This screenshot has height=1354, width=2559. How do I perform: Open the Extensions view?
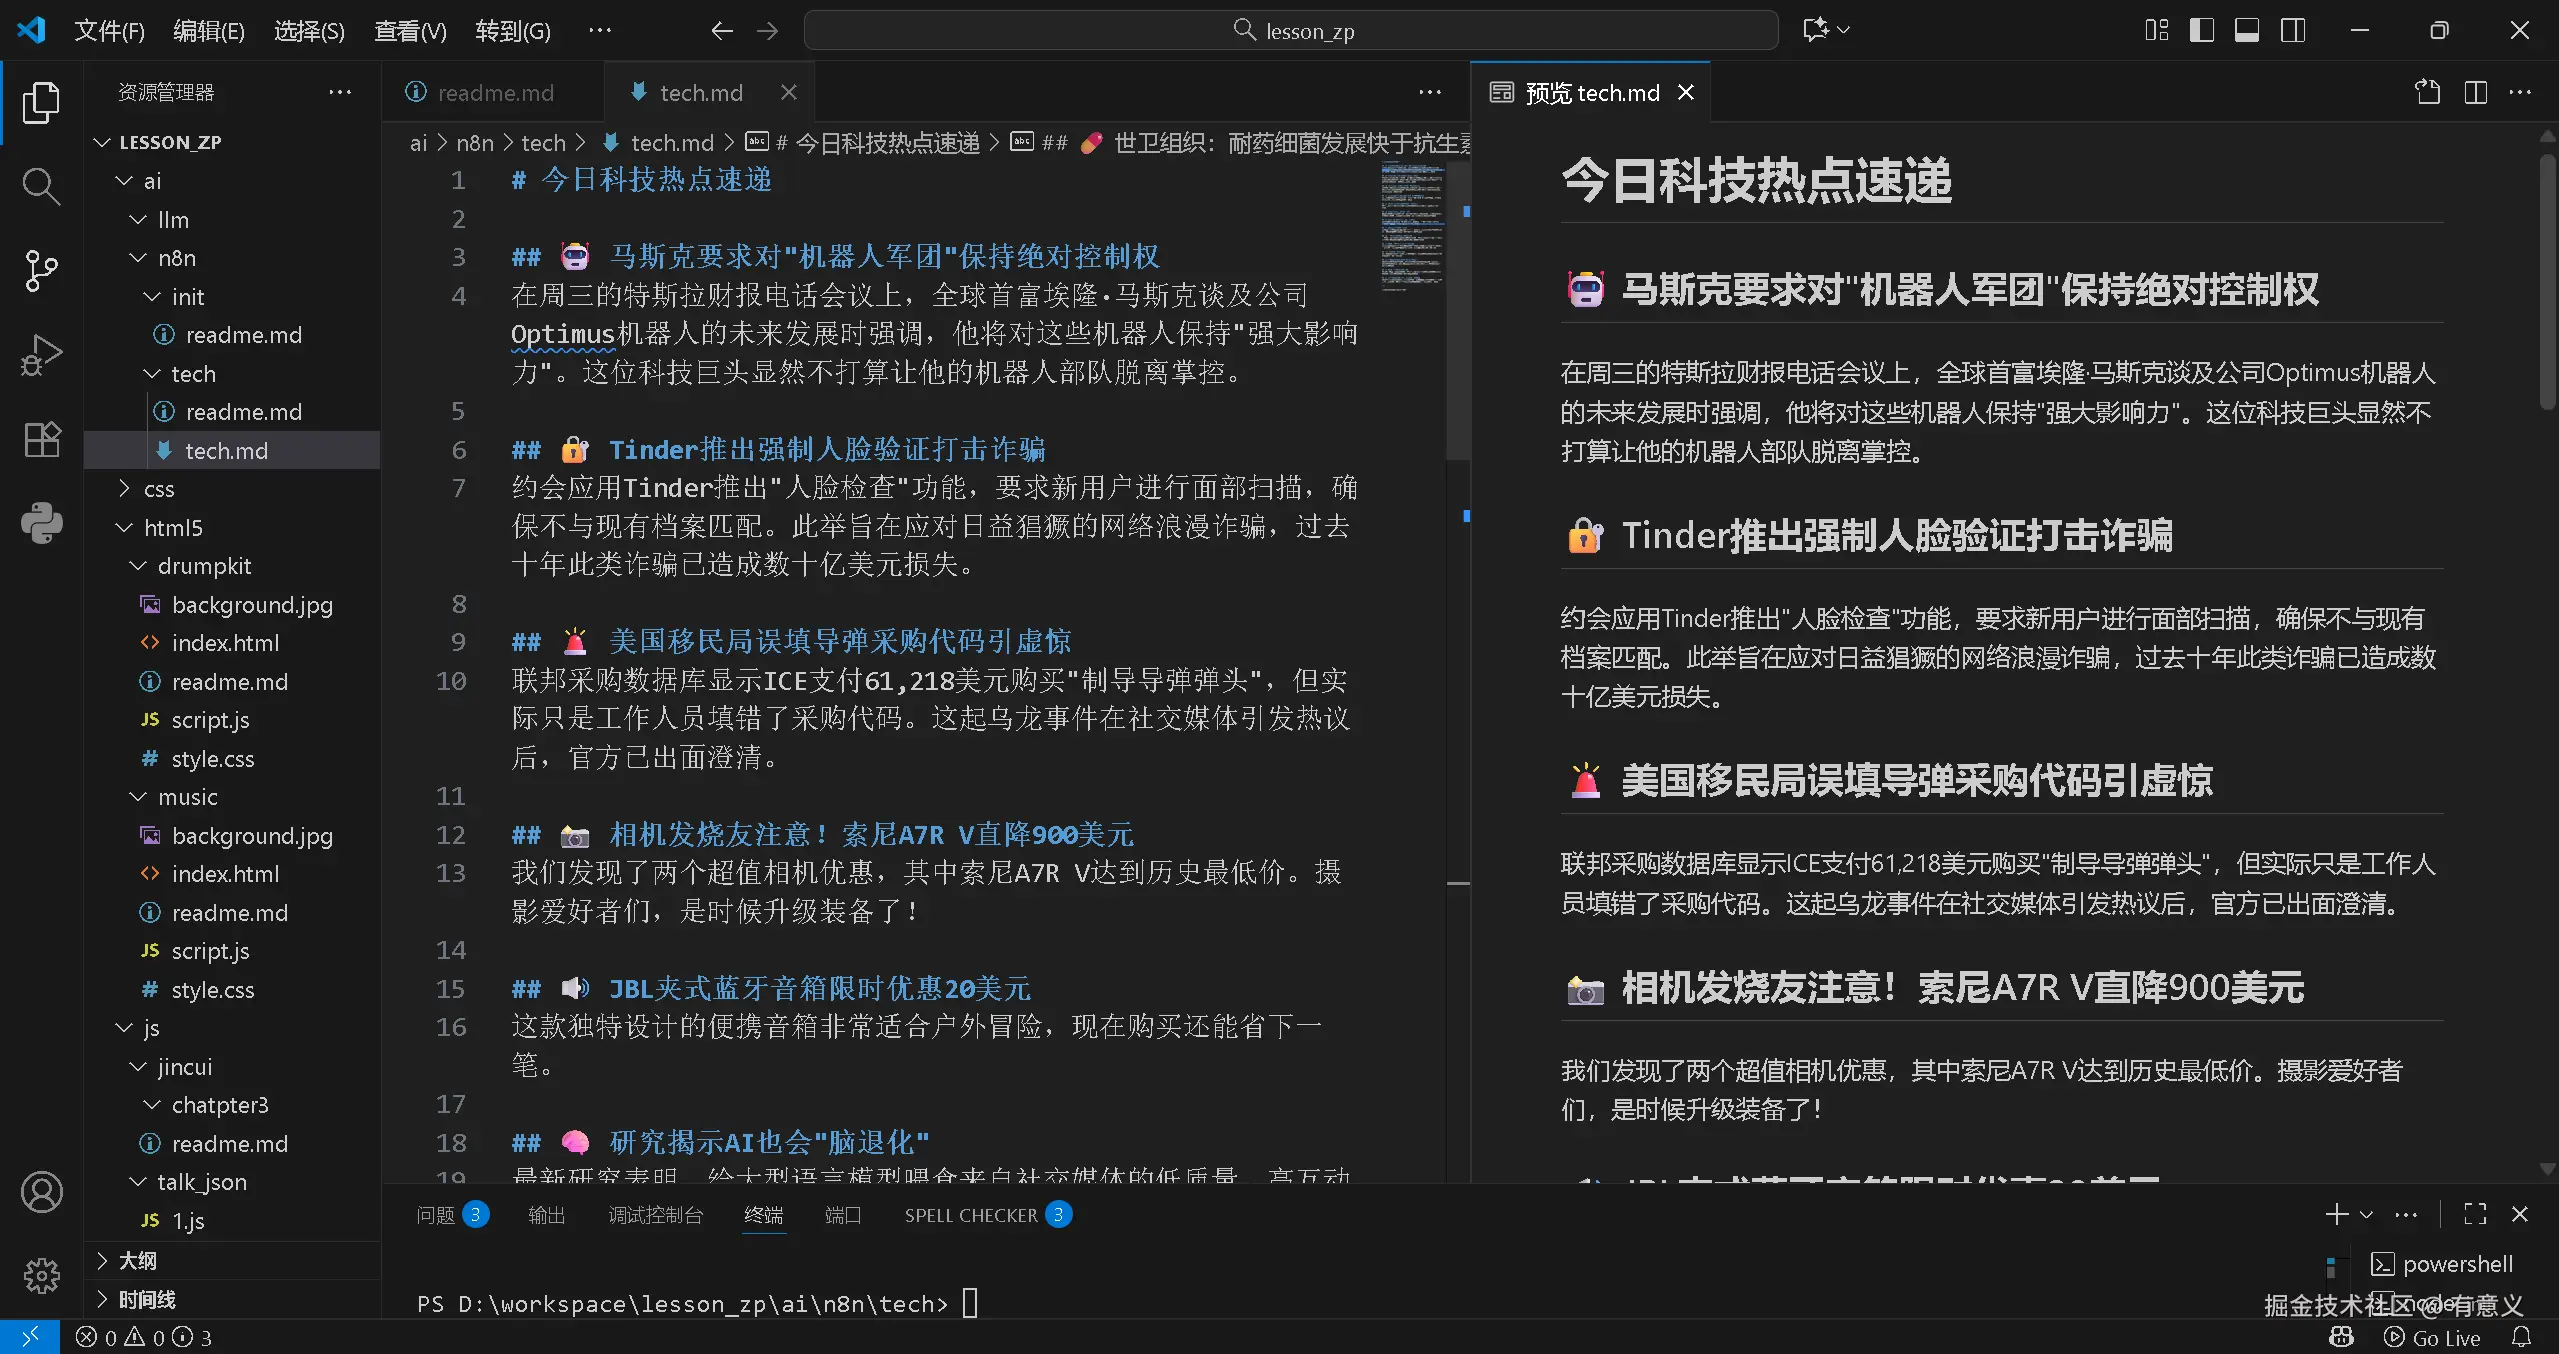tap(41, 439)
